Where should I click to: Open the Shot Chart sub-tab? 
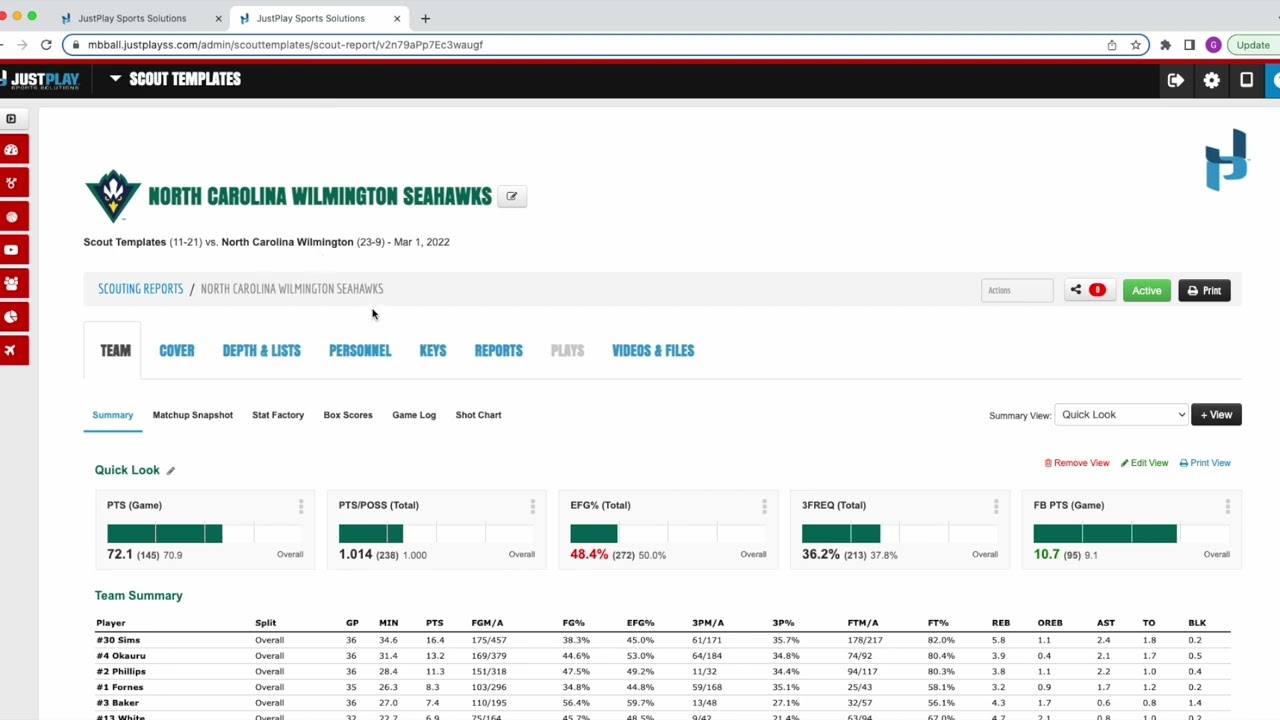pos(478,415)
